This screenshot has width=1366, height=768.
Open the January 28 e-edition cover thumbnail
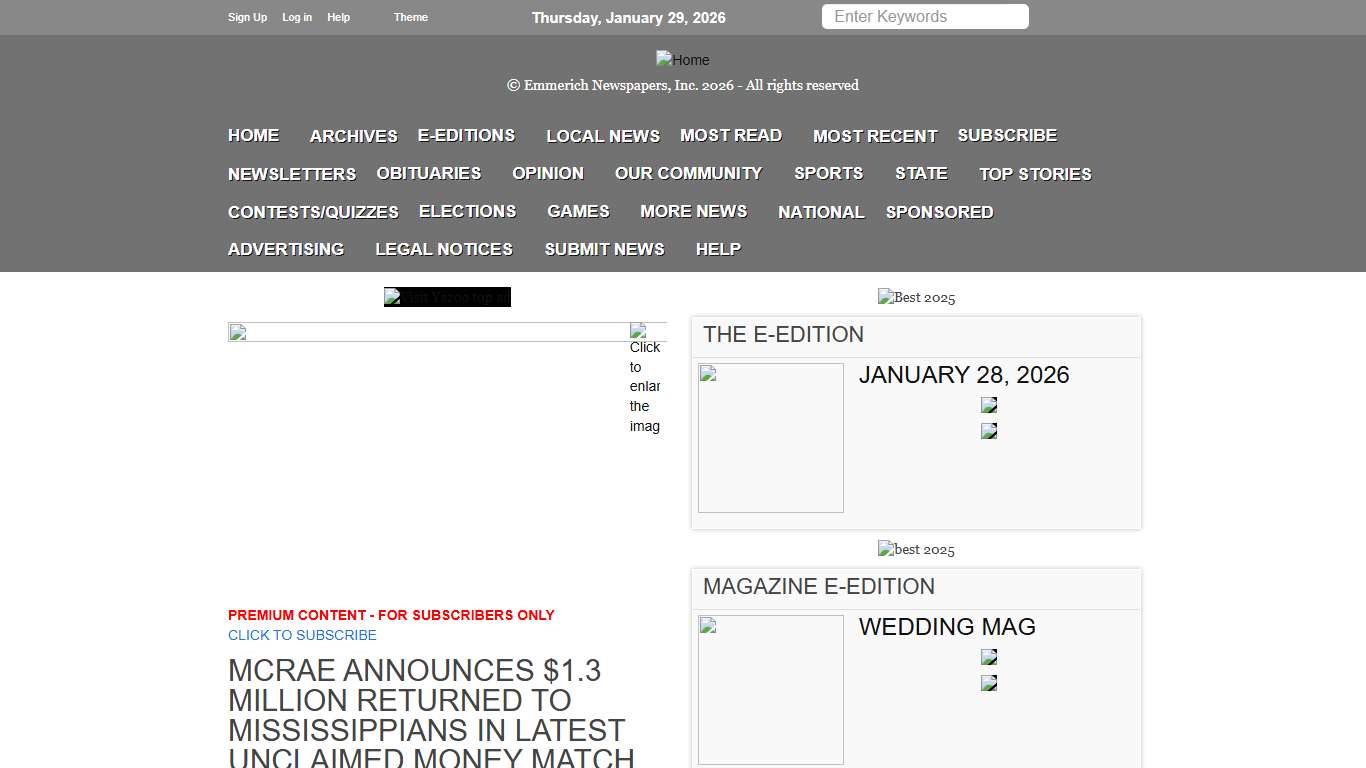(x=770, y=438)
